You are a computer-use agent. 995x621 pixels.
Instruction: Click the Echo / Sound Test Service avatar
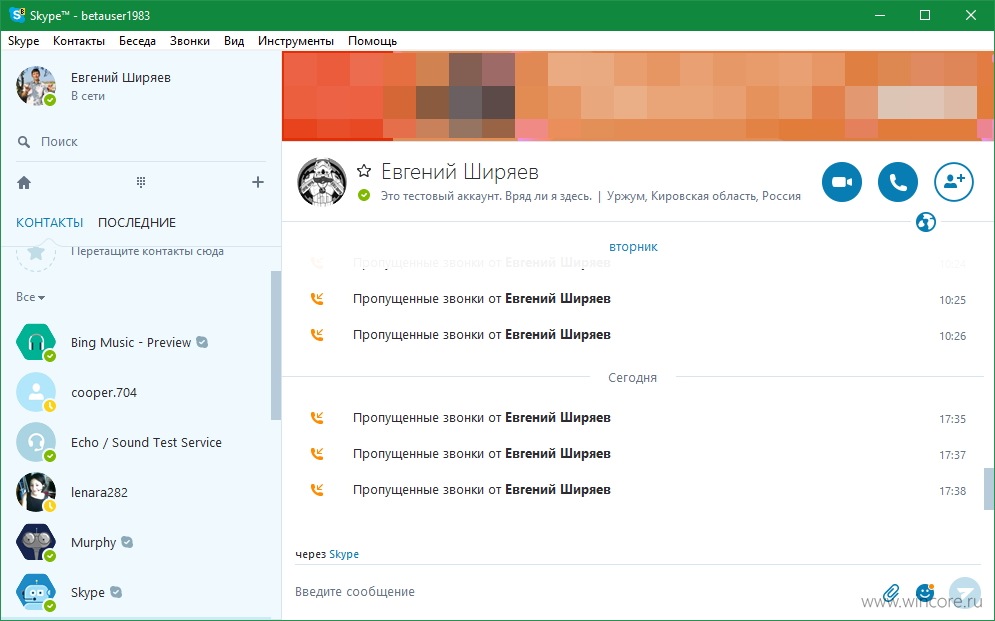click(36, 442)
